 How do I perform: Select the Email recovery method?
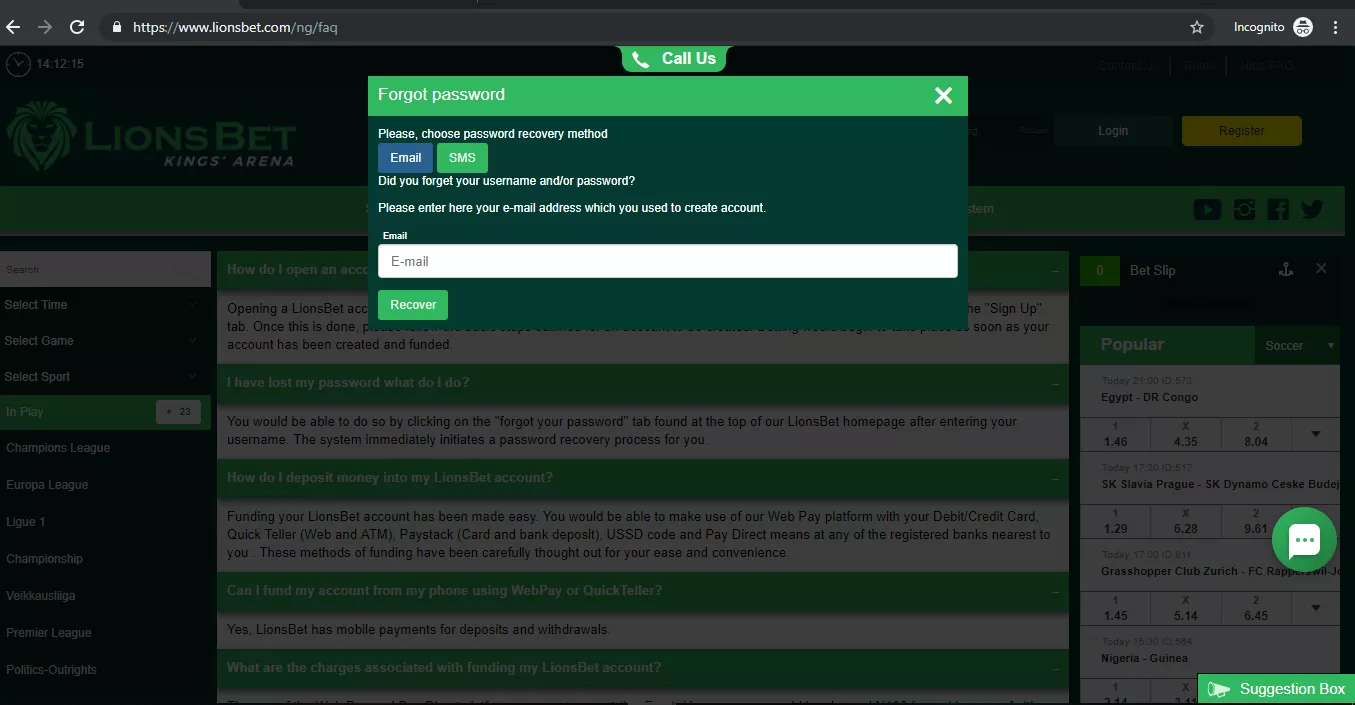pos(404,157)
